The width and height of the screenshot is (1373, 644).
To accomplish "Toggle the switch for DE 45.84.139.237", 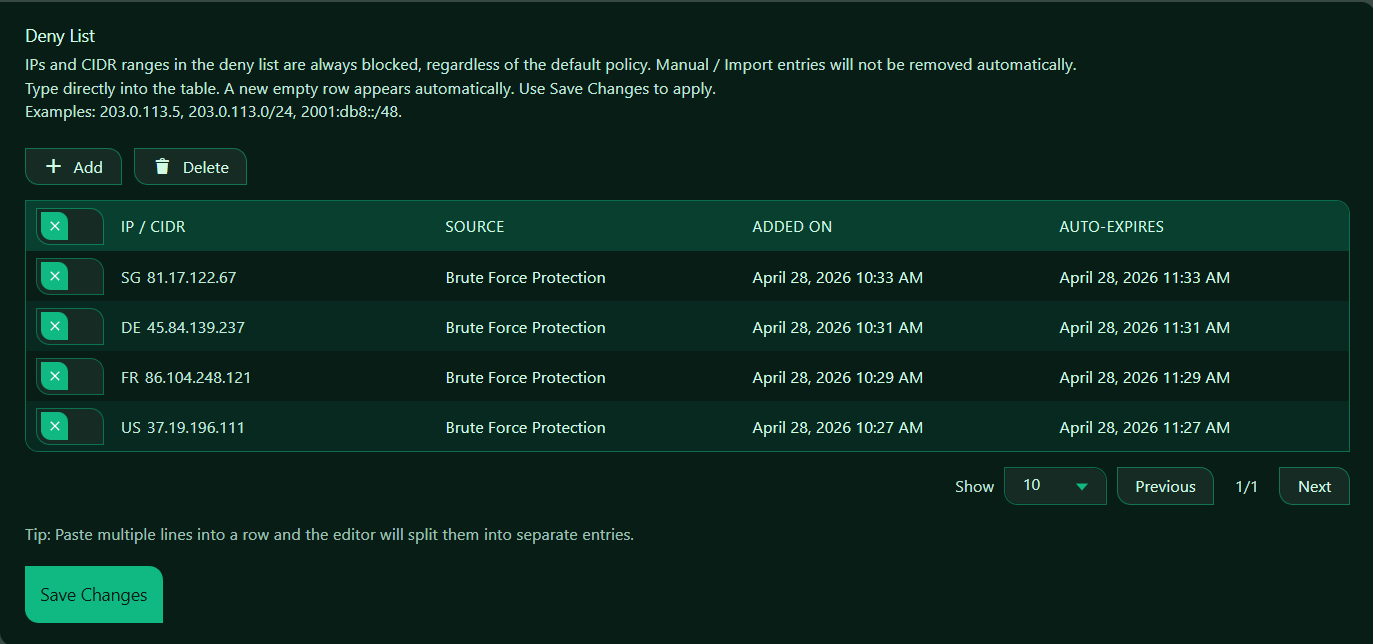I will (69, 327).
